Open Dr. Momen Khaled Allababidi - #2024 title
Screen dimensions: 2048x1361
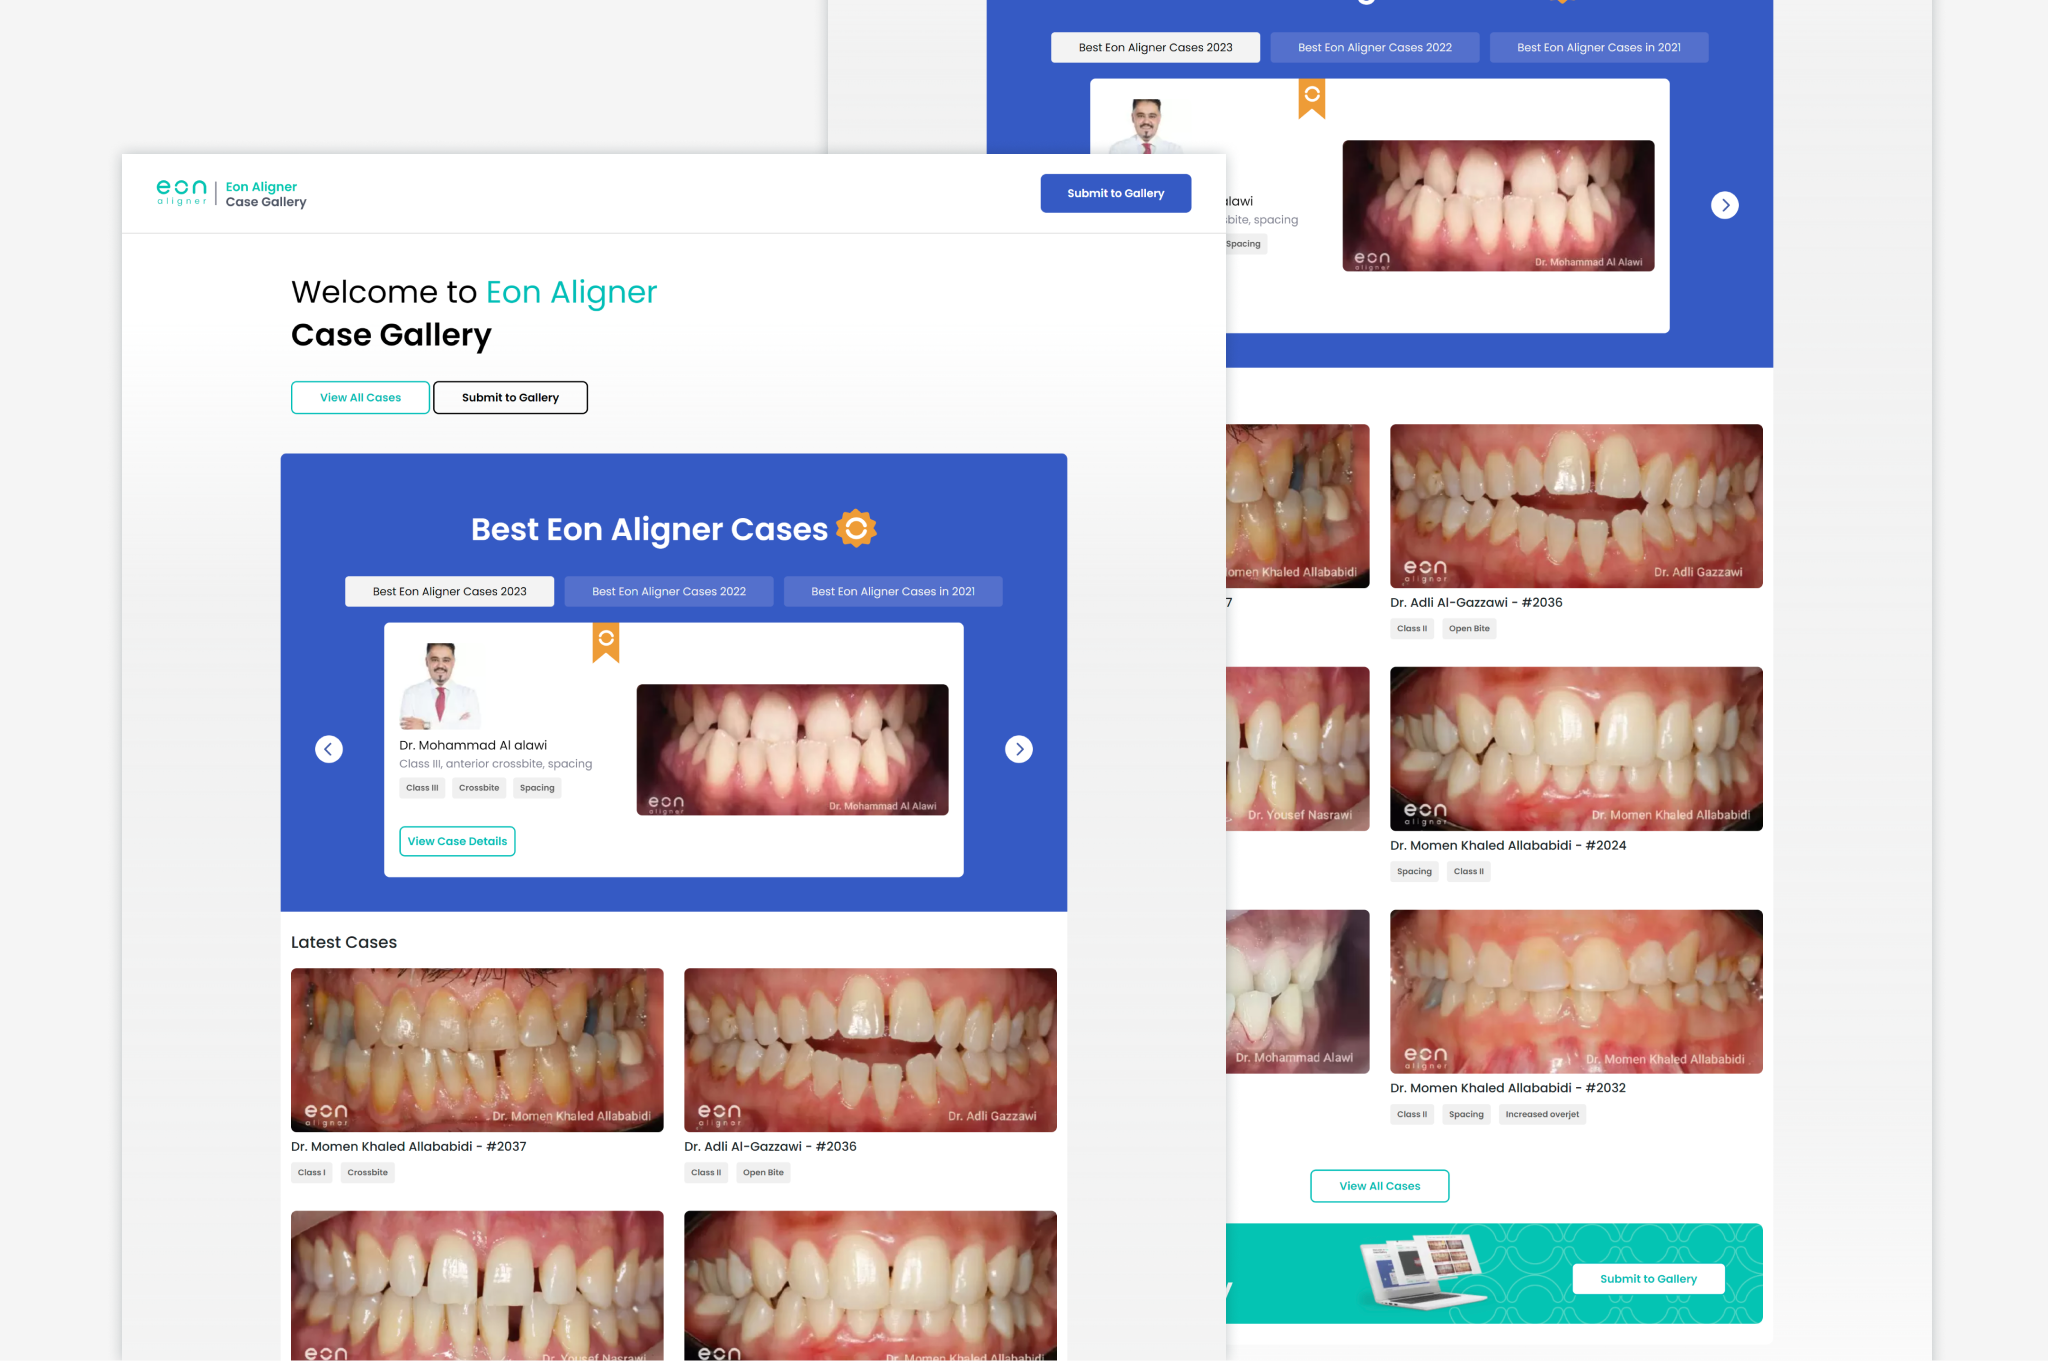point(1508,845)
